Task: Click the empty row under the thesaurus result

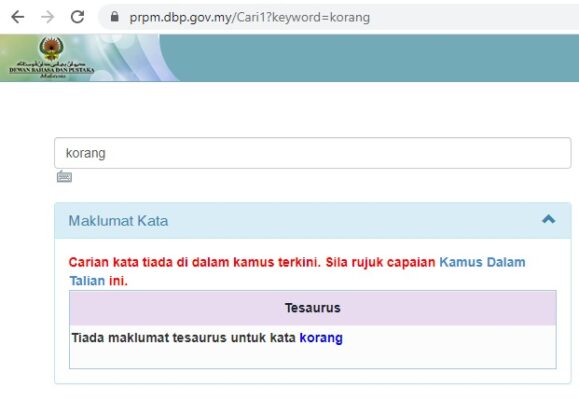Action: tap(312, 358)
